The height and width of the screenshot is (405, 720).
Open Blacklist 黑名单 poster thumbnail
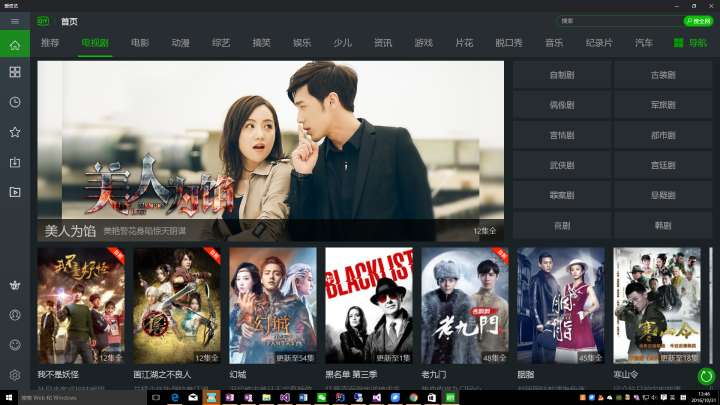click(x=369, y=306)
